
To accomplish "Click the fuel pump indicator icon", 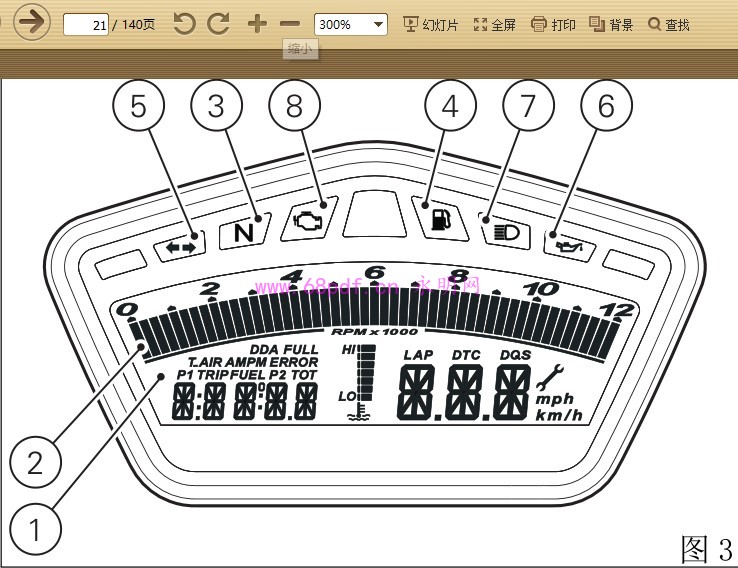I will [440, 219].
